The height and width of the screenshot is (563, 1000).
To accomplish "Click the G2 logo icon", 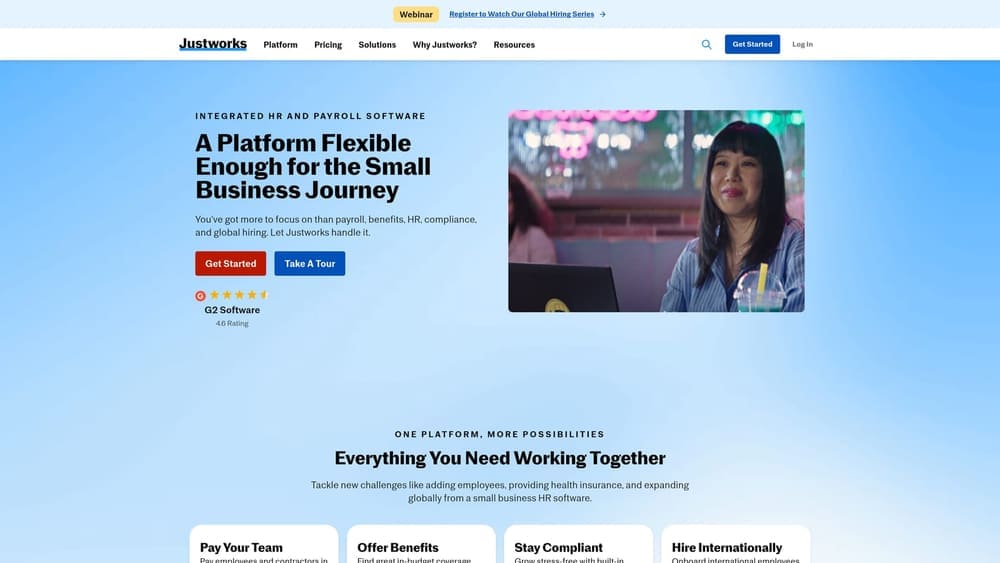I will click(x=200, y=296).
